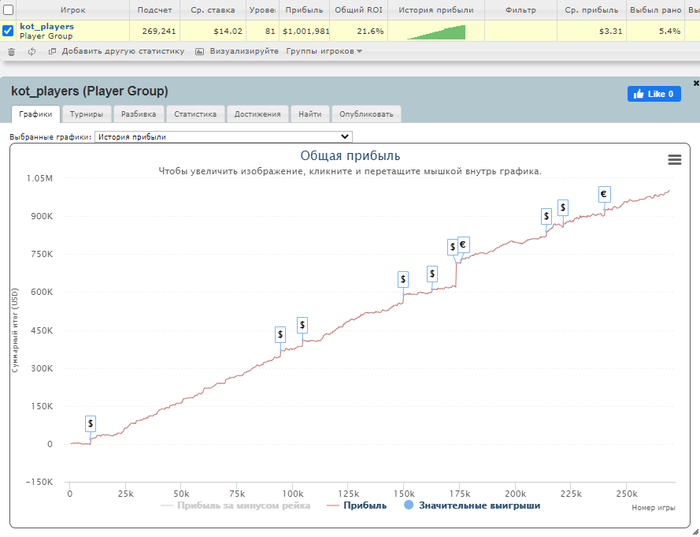Sort by the Подсчет column header

coord(154,10)
